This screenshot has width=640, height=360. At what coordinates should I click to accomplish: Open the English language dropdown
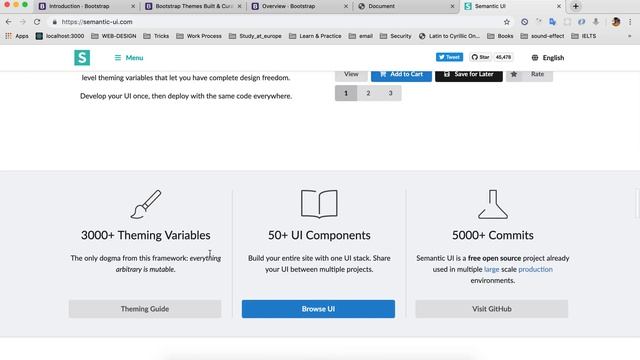tap(548, 58)
